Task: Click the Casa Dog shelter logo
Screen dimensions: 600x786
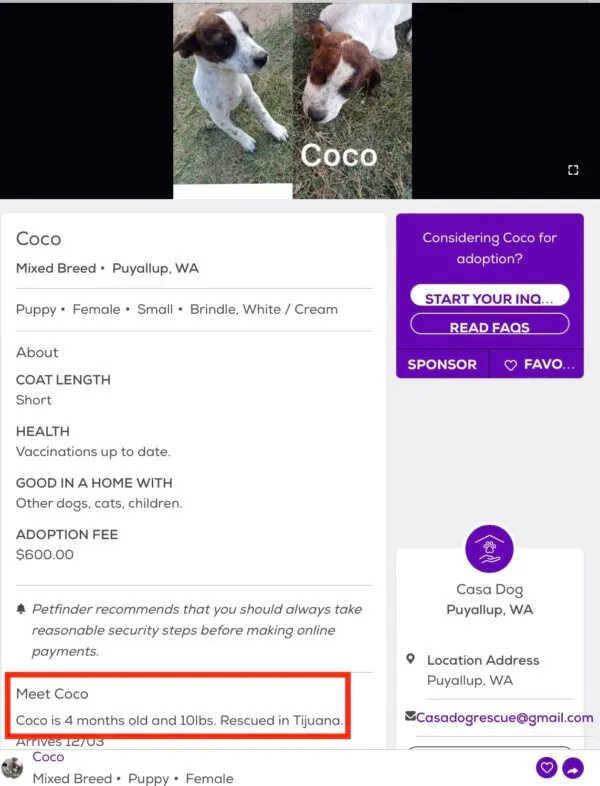Action: click(x=489, y=548)
